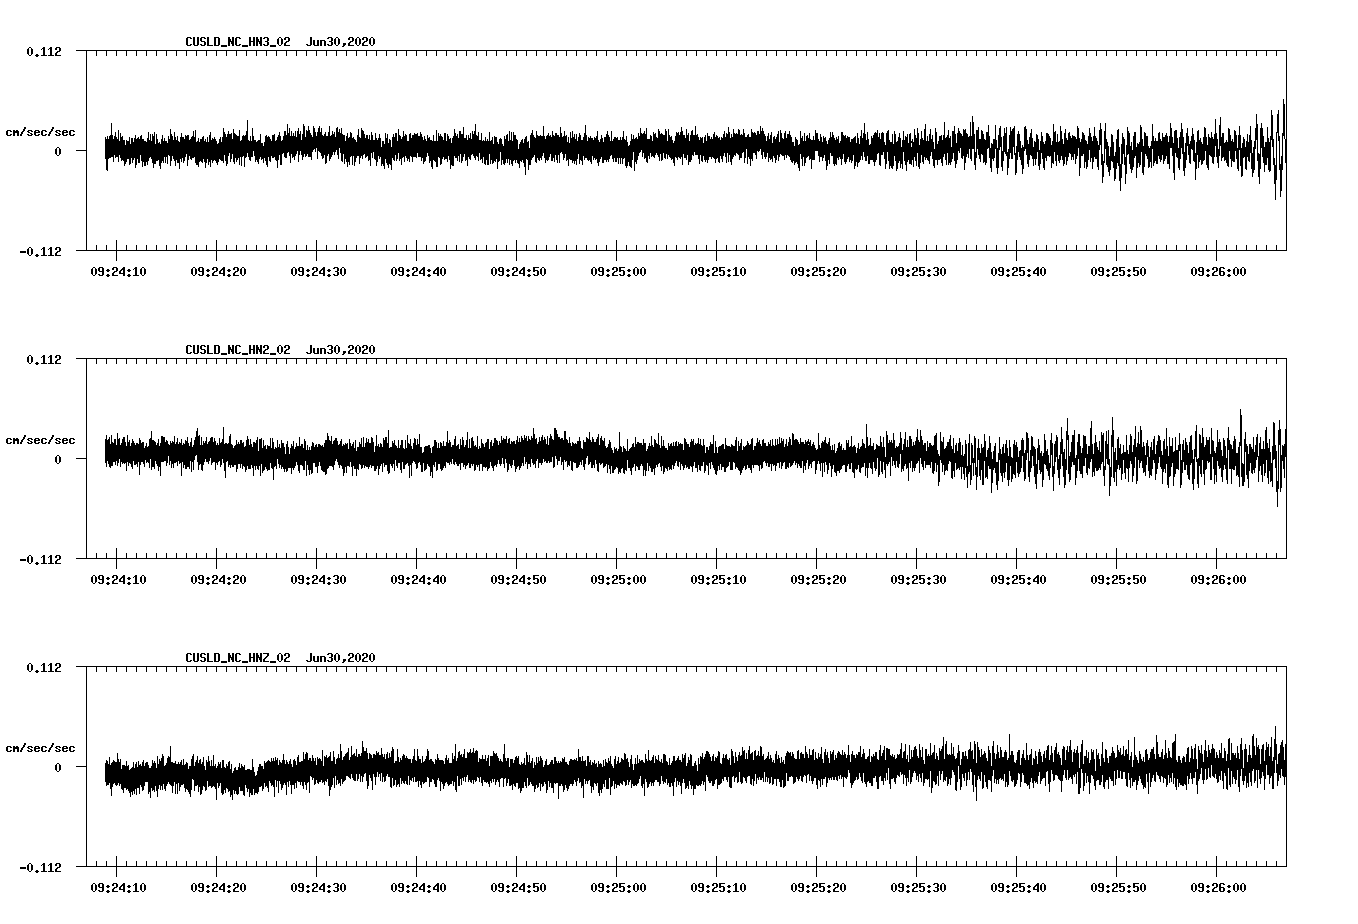Pick 09:26:00 axis time under HNZ chart

[x=1218, y=887]
